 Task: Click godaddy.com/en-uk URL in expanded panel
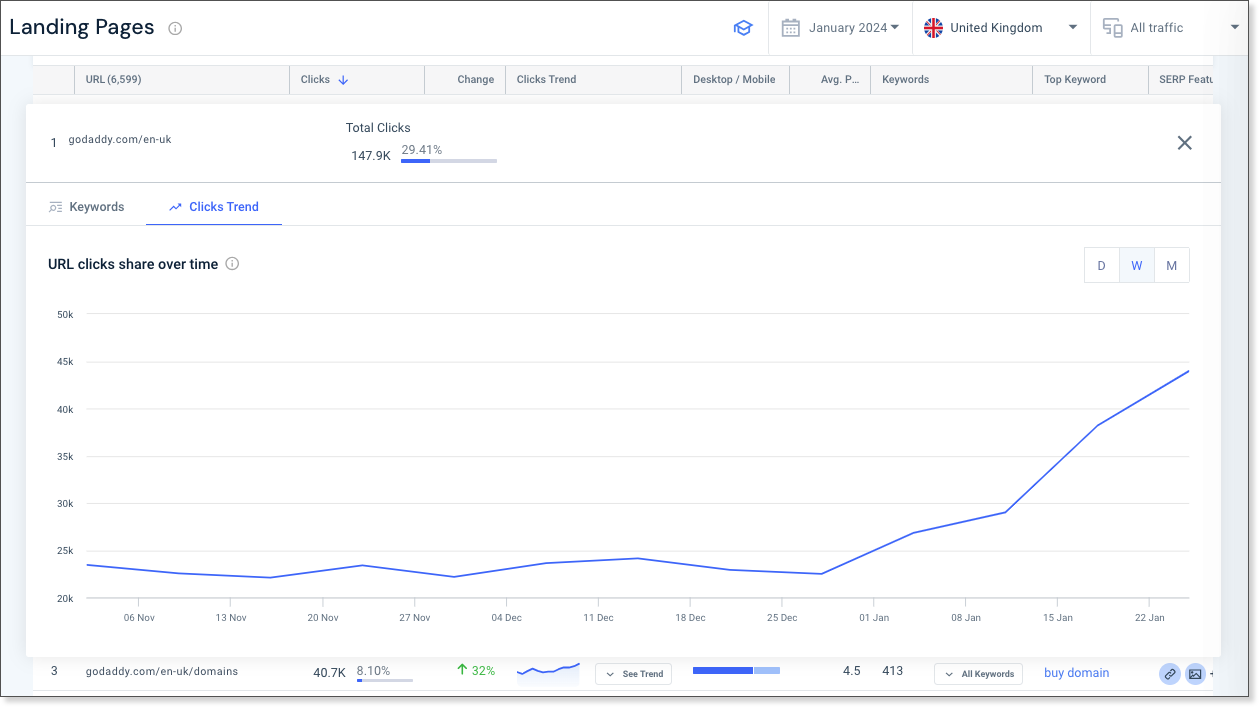pyautogui.click(x=120, y=140)
